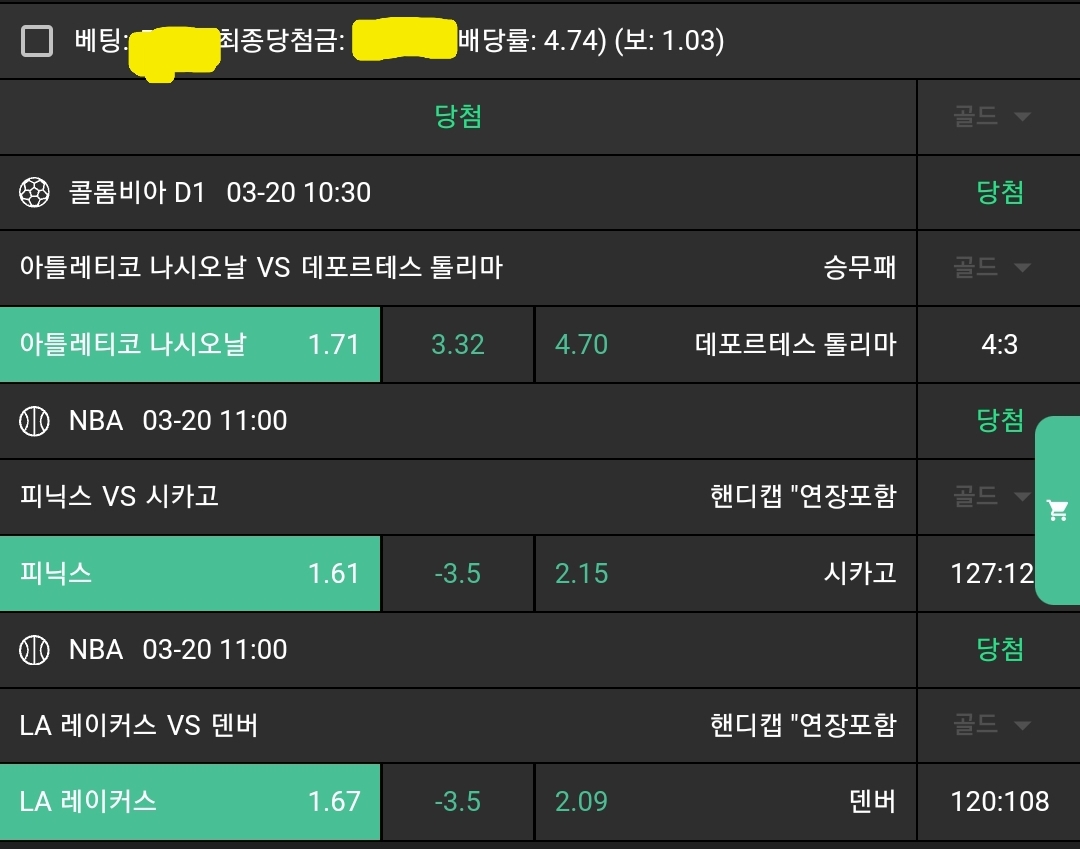The width and height of the screenshot is (1080, 849).
Task: Tick the bet slip checkbox at top
Action: tap(37, 41)
